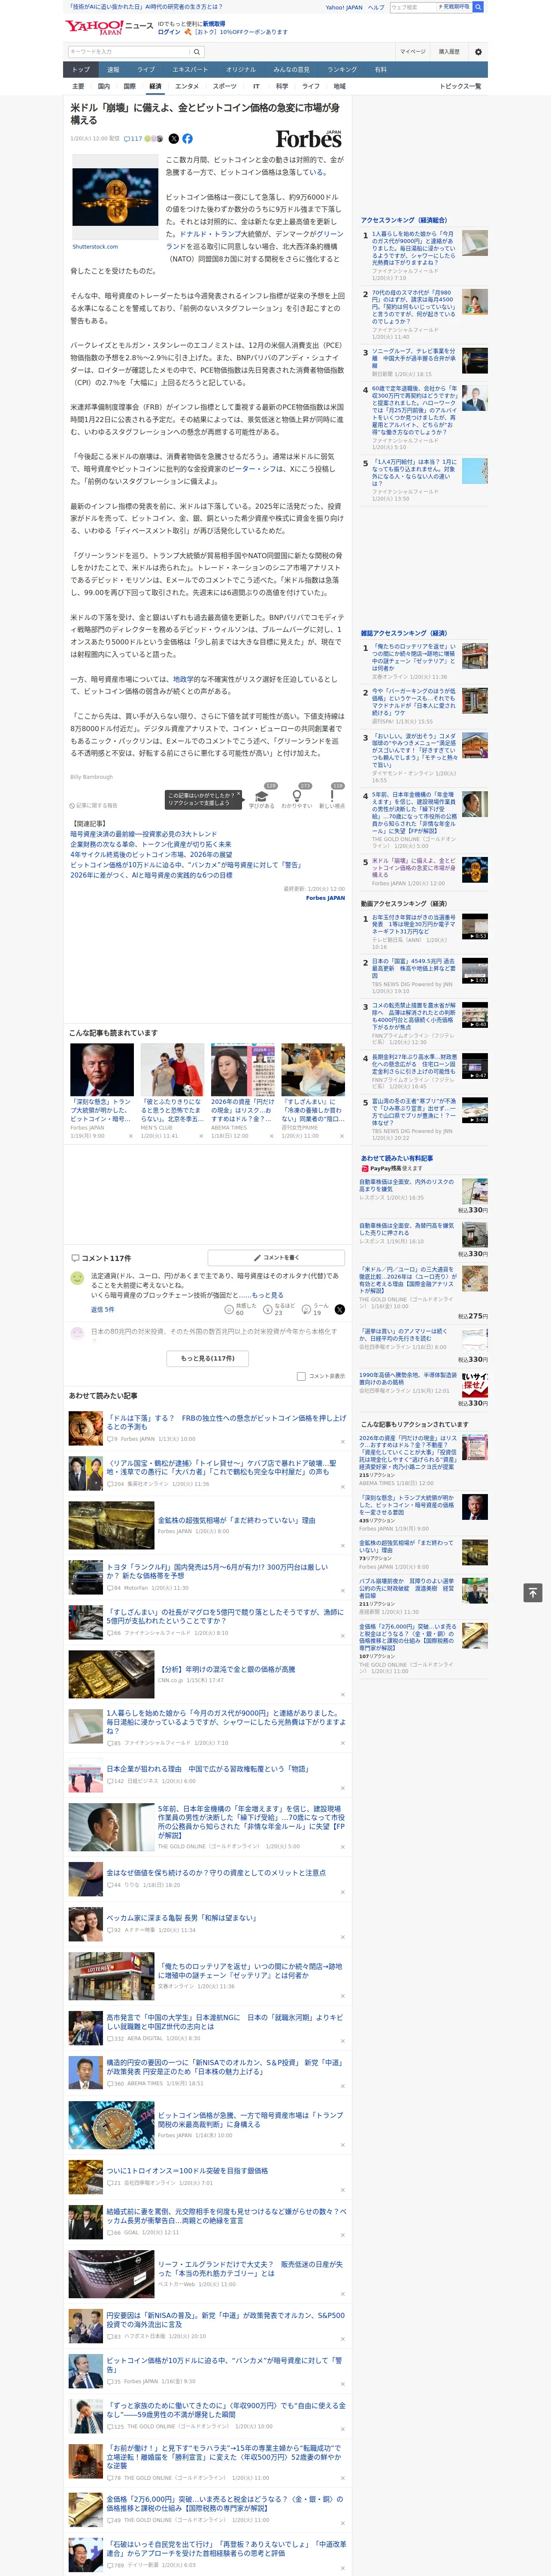
Task: Click the 'ログイン' link
Action: [169, 32]
